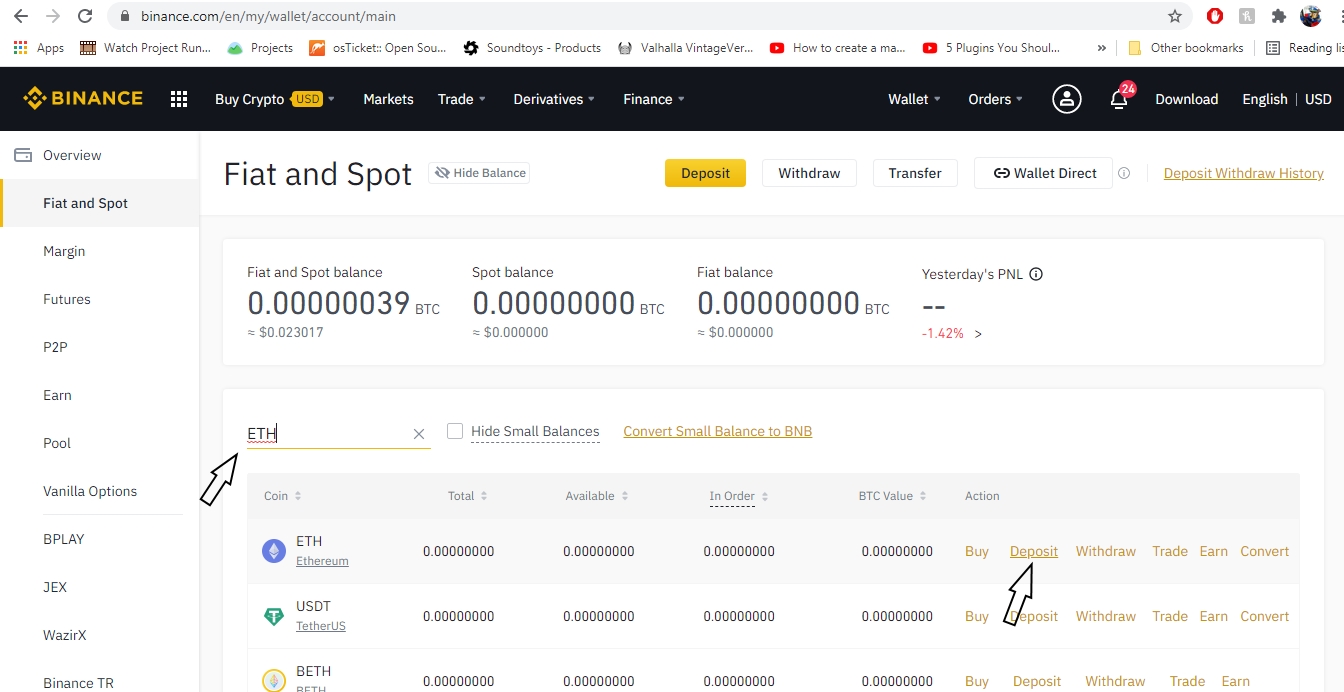Clear the ETH search with X icon
This screenshot has width=1344, height=692.
pos(419,434)
